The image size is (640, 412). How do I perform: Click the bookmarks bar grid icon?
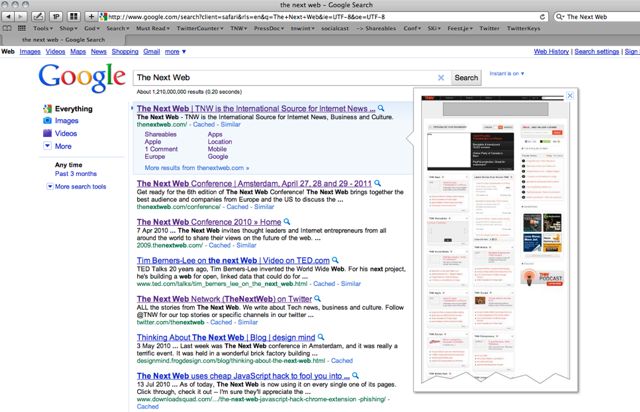point(22,28)
